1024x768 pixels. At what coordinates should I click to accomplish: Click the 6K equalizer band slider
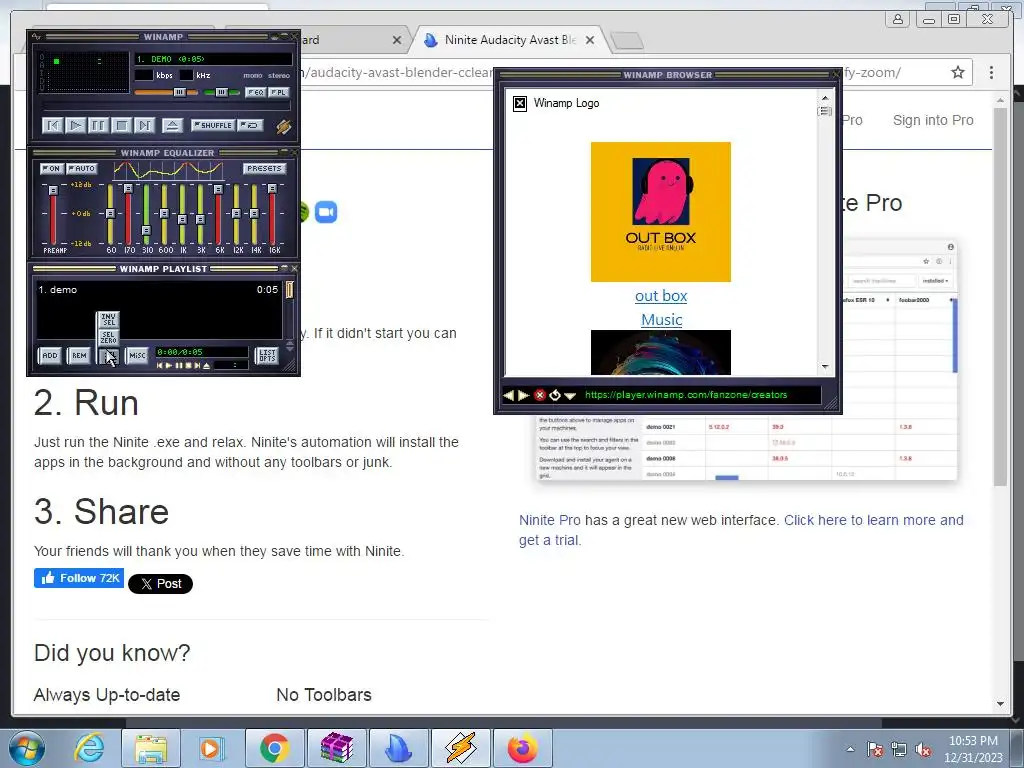pos(218,189)
